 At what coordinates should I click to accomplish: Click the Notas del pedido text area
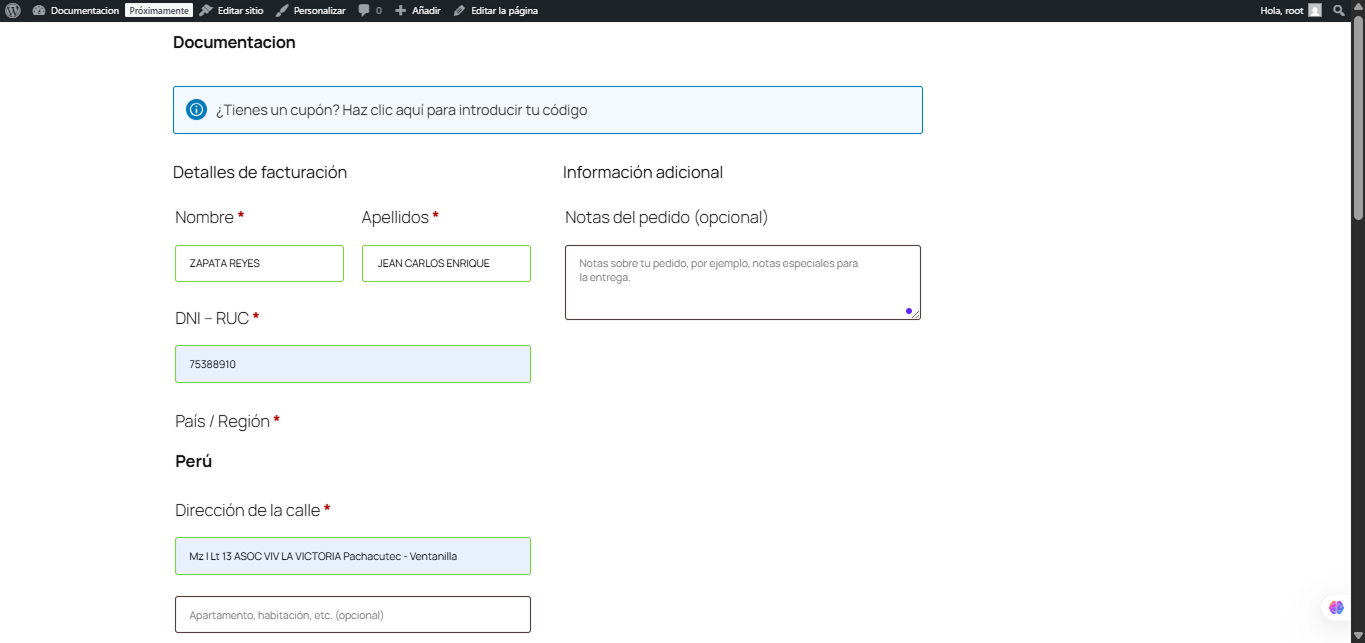pos(742,282)
